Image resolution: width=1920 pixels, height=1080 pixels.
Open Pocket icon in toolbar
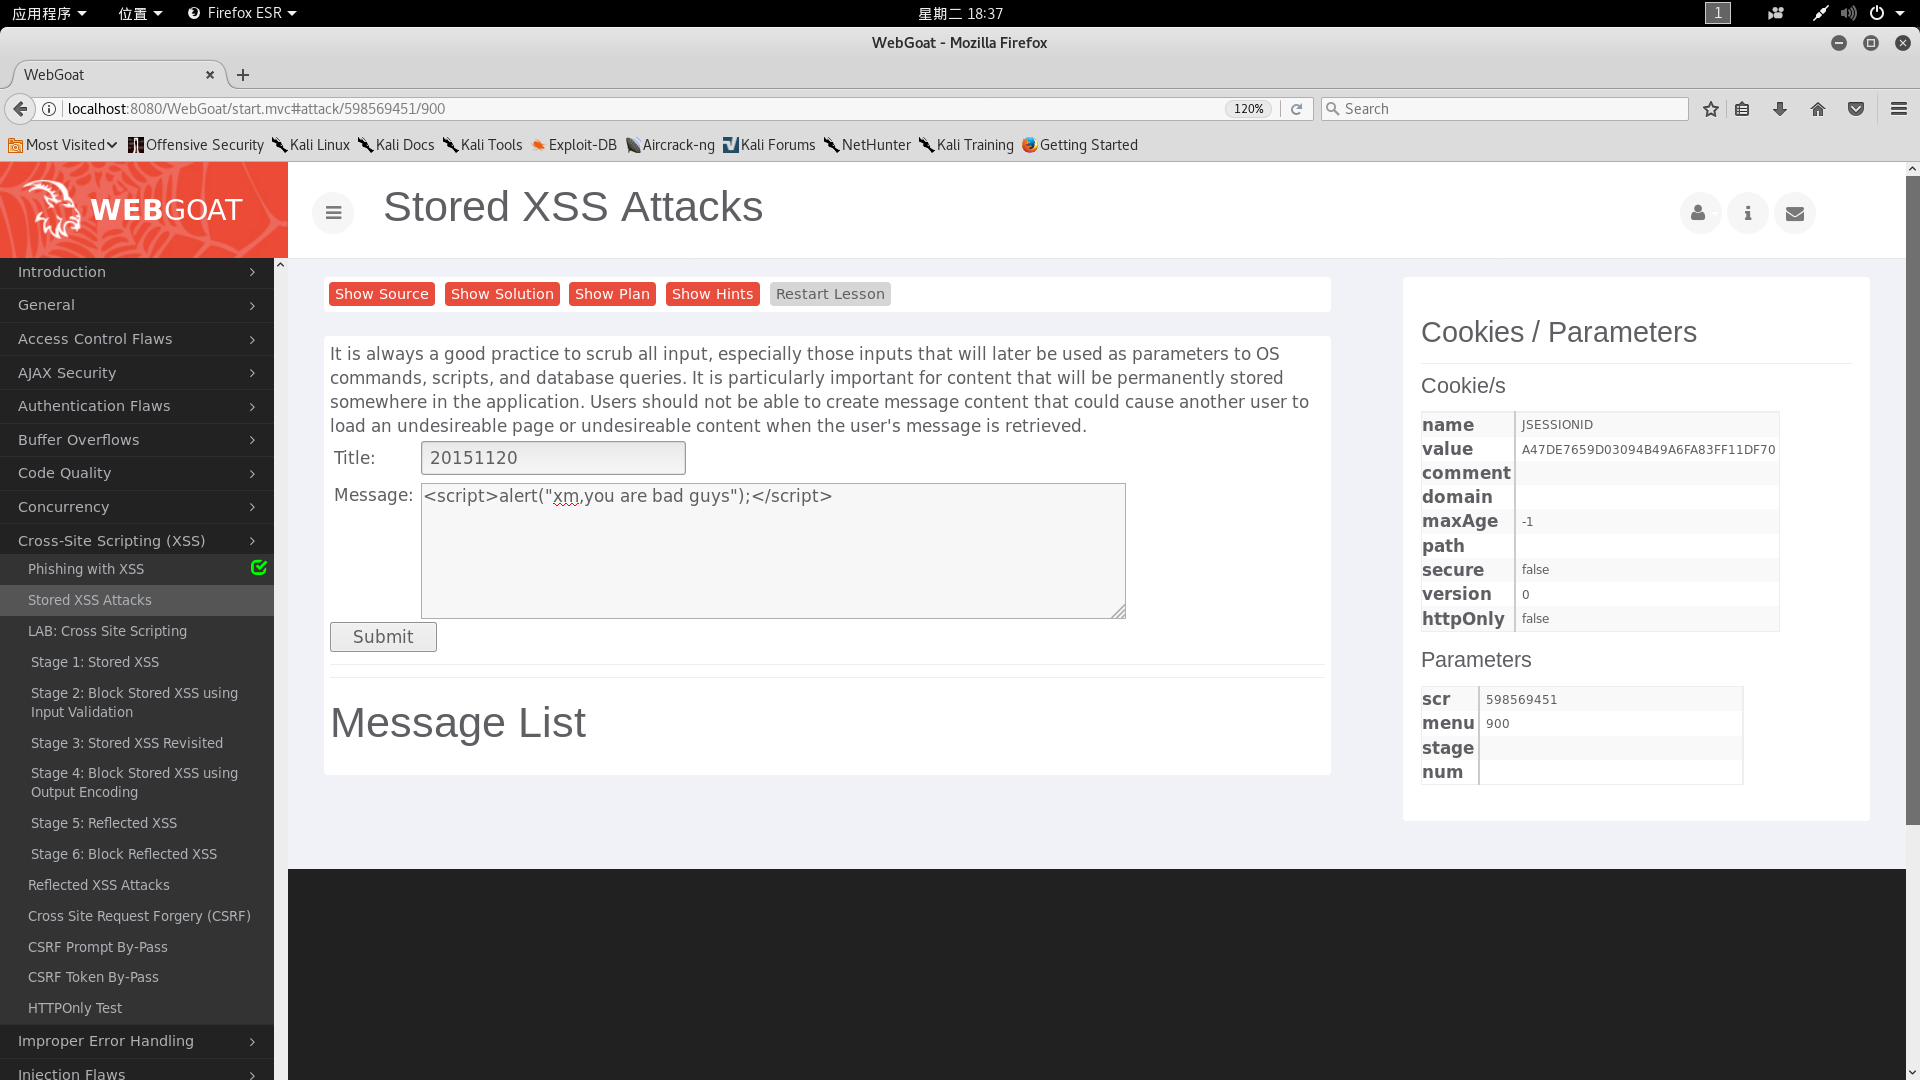pyautogui.click(x=1856, y=109)
